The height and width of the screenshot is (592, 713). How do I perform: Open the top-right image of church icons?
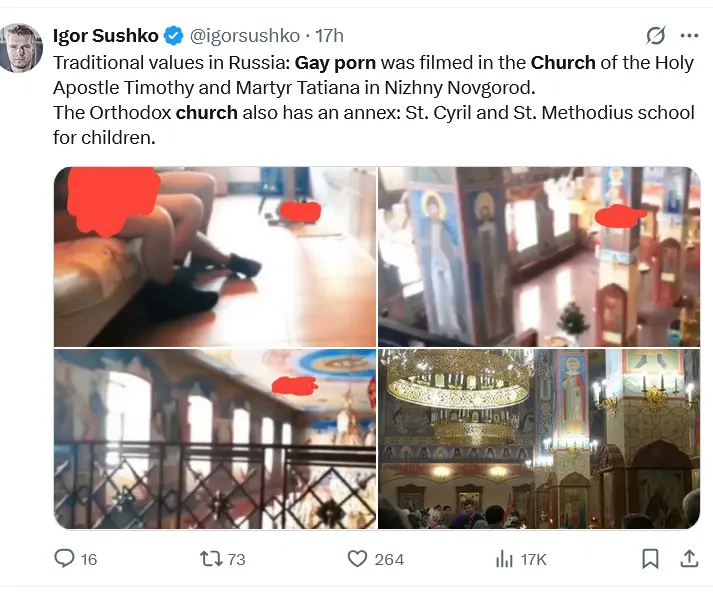tap(539, 257)
